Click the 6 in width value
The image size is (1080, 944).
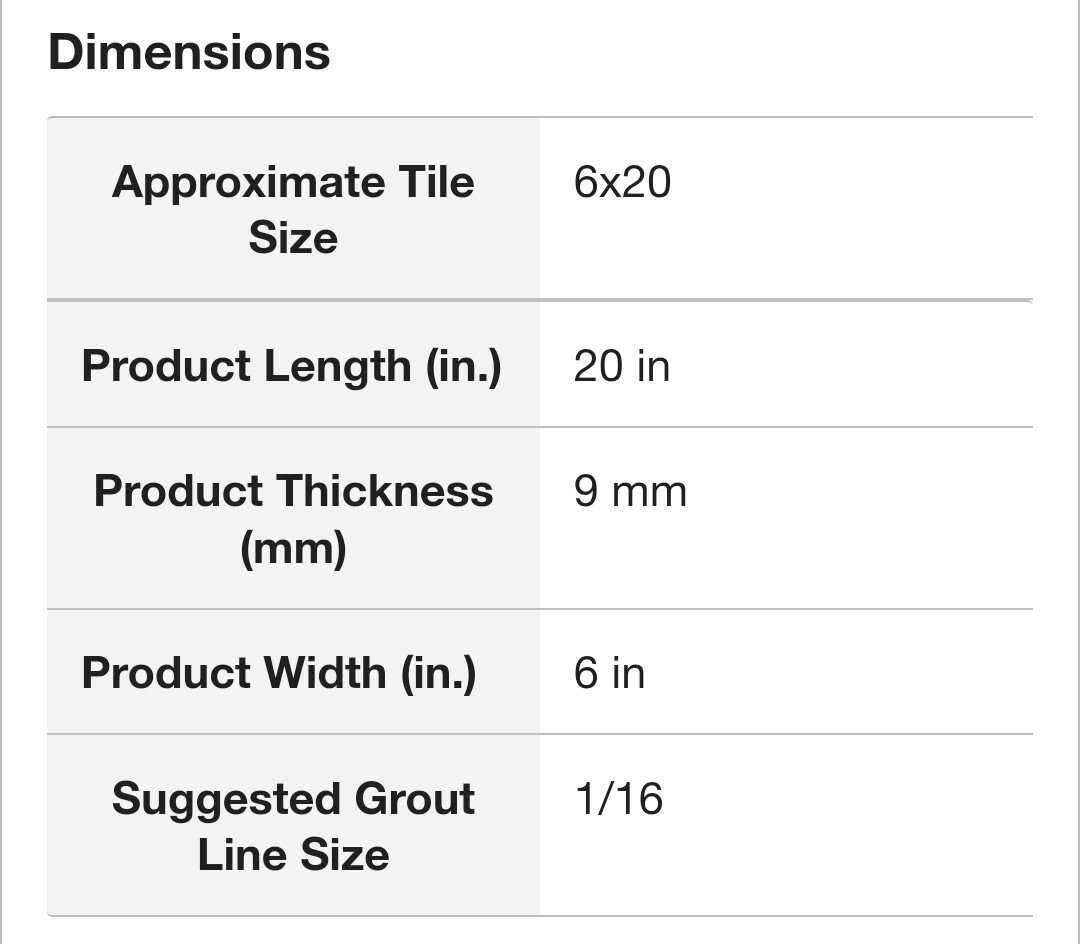tap(609, 672)
